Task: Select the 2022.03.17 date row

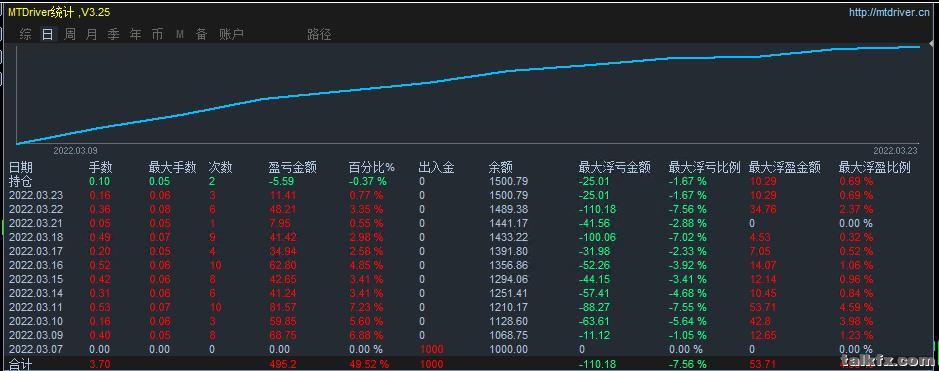Action: (36, 251)
